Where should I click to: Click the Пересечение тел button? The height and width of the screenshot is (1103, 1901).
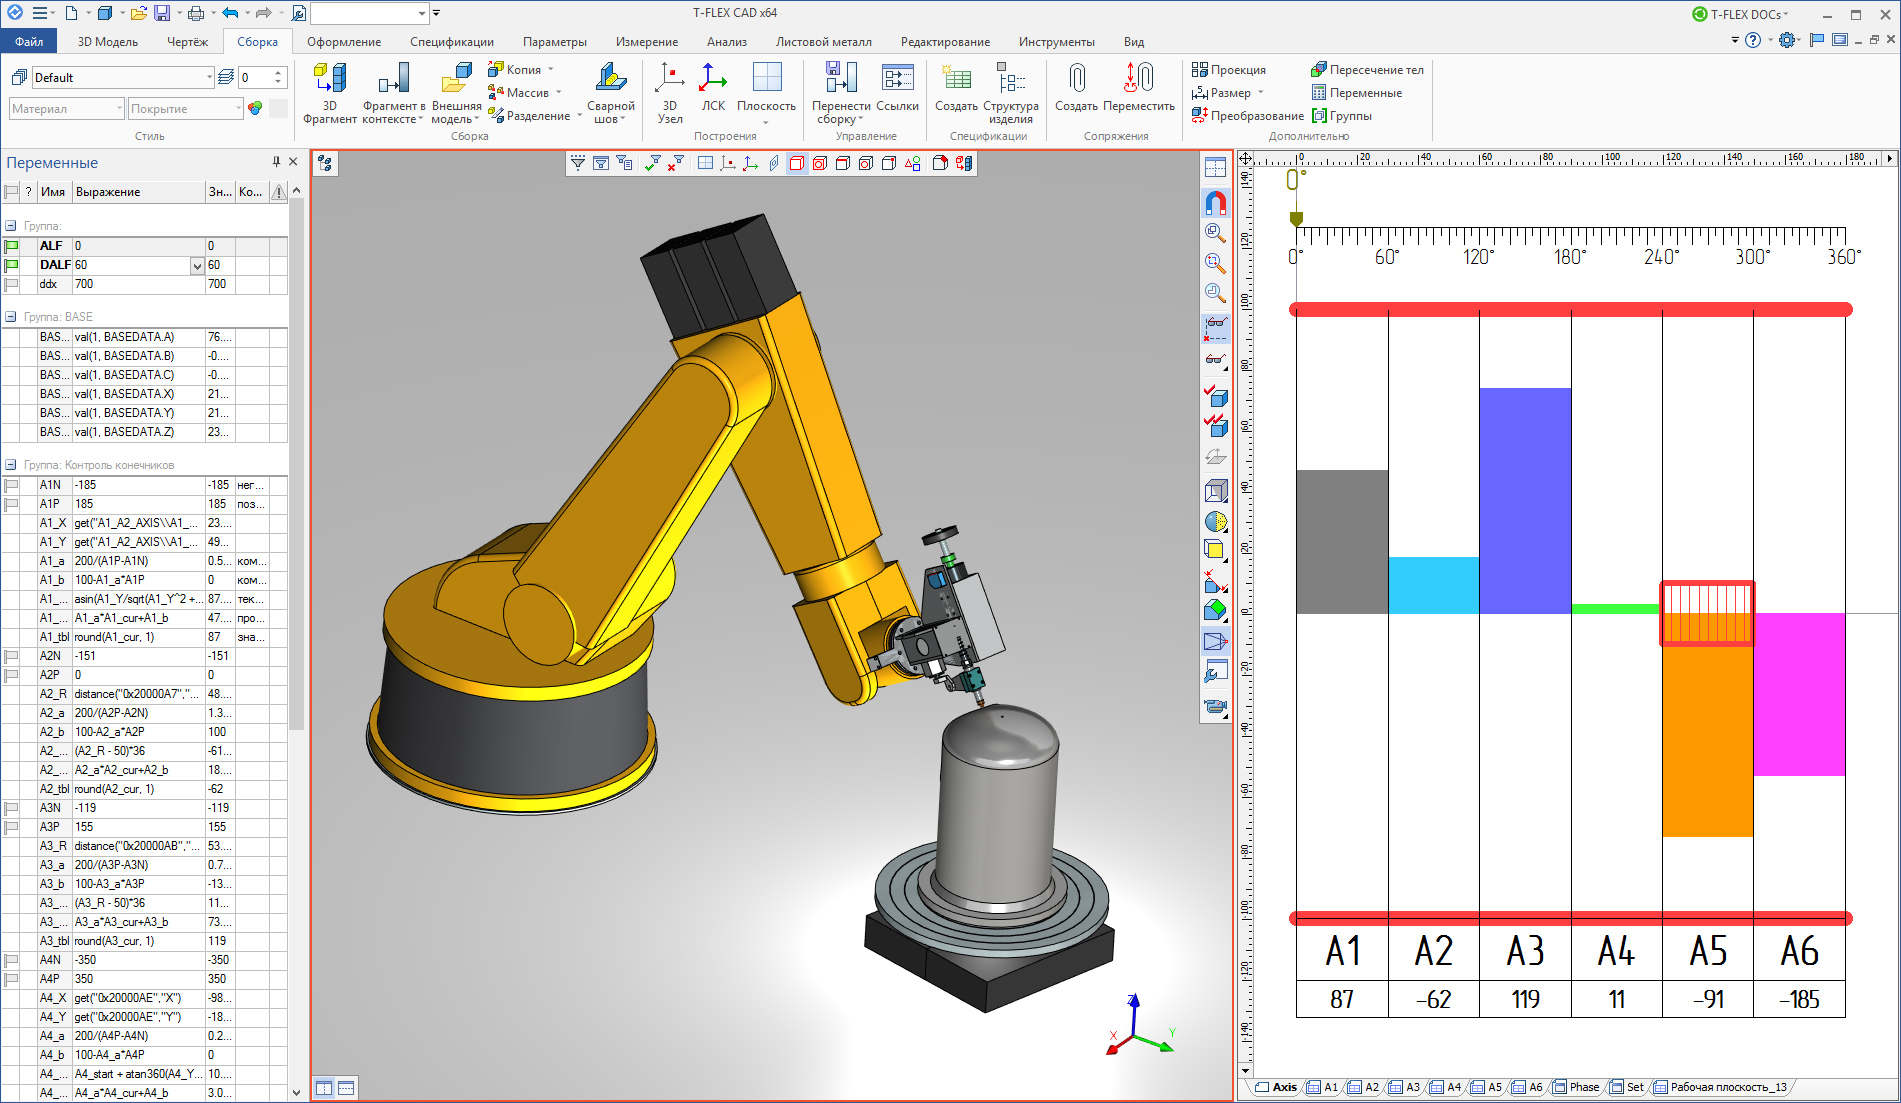(x=1368, y=69)
